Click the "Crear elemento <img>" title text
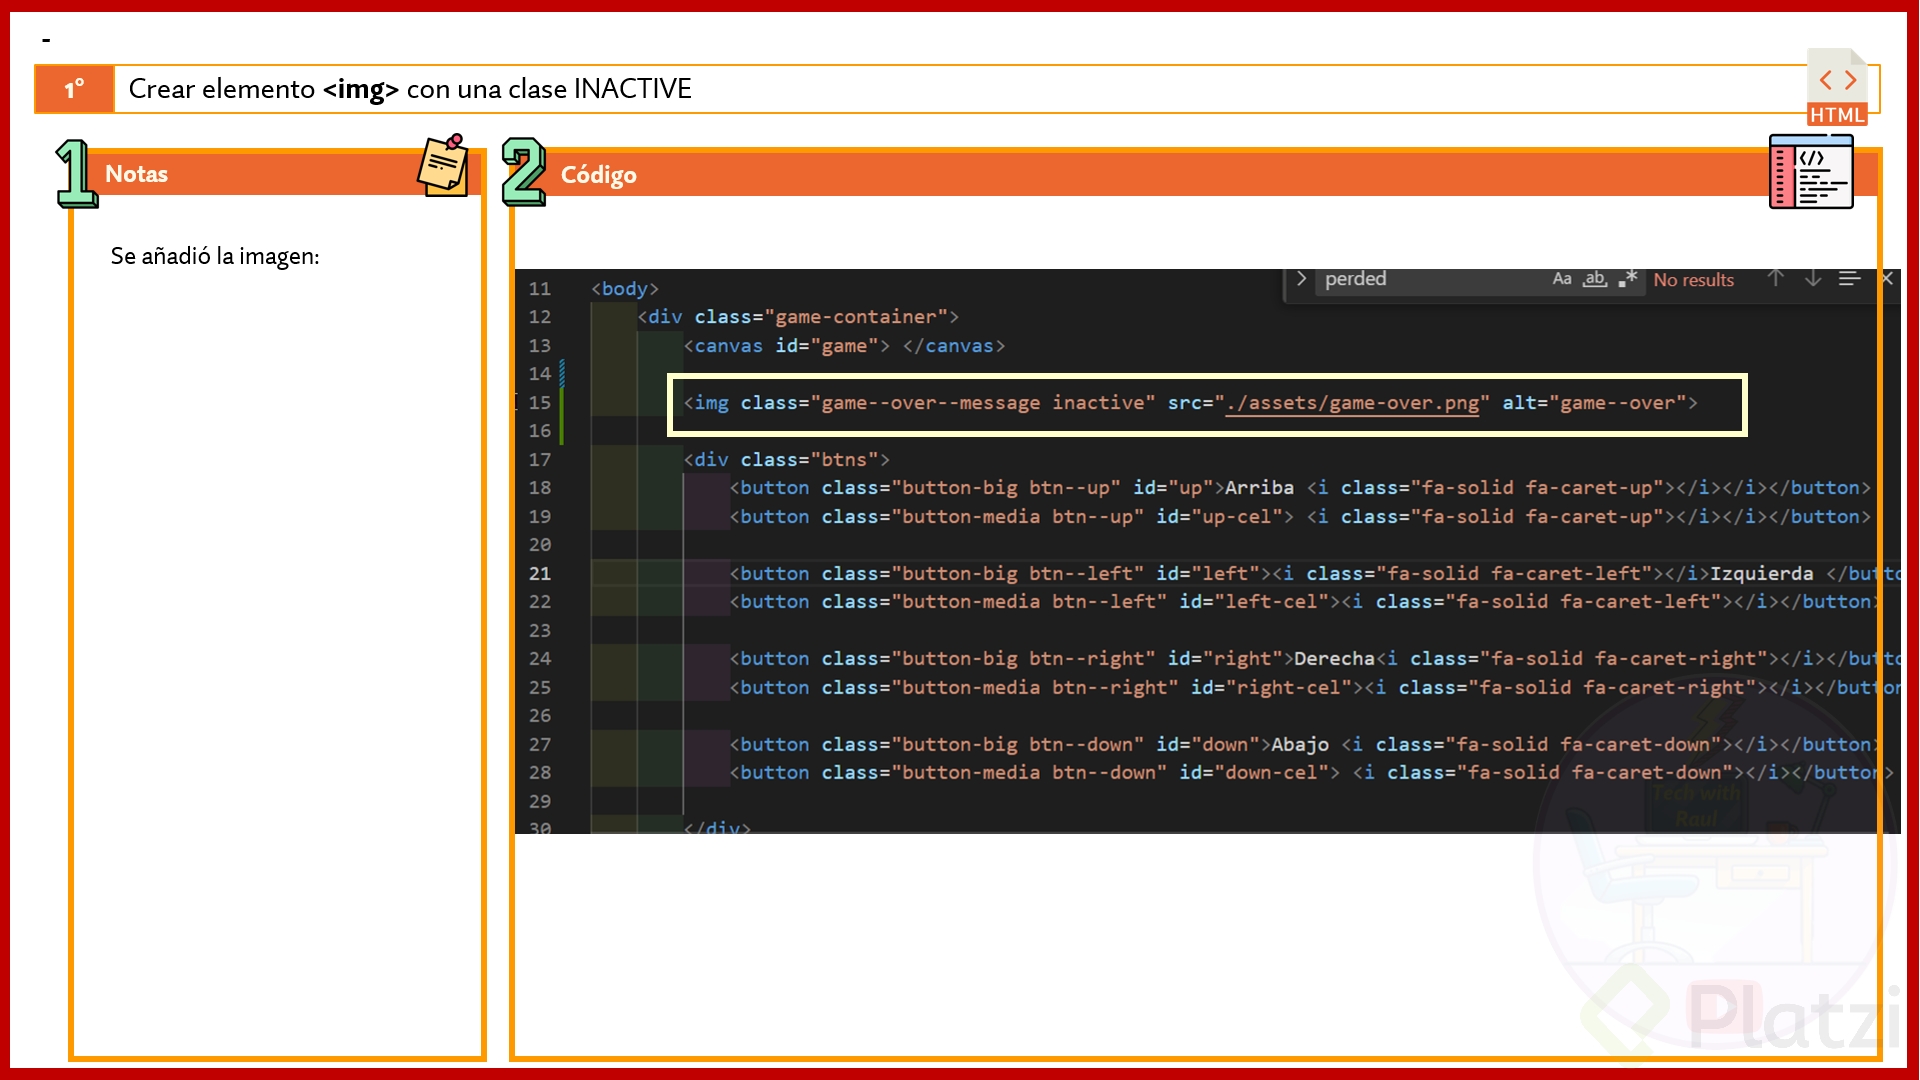 264,89
